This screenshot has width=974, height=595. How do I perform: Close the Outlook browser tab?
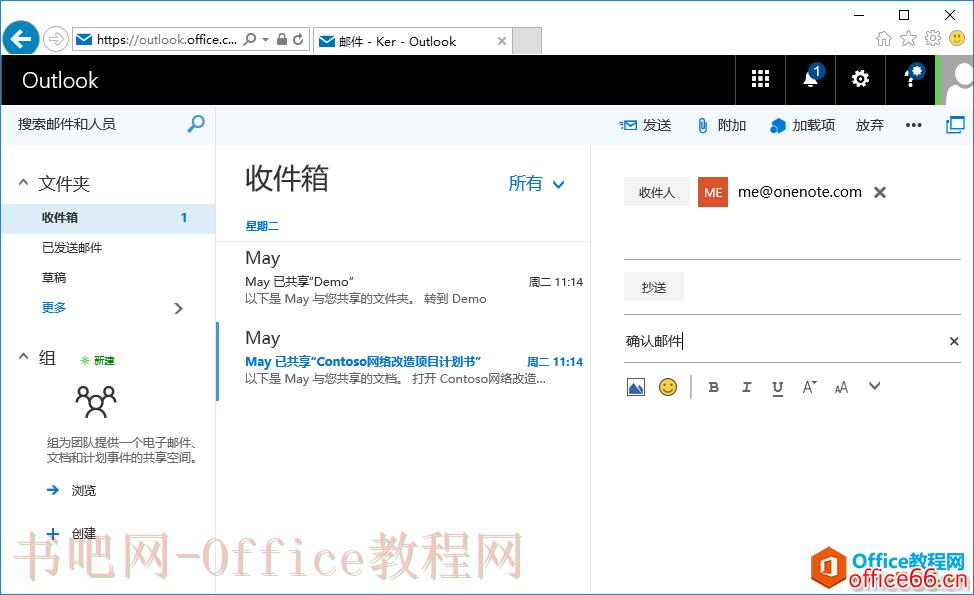pos(502,42)
